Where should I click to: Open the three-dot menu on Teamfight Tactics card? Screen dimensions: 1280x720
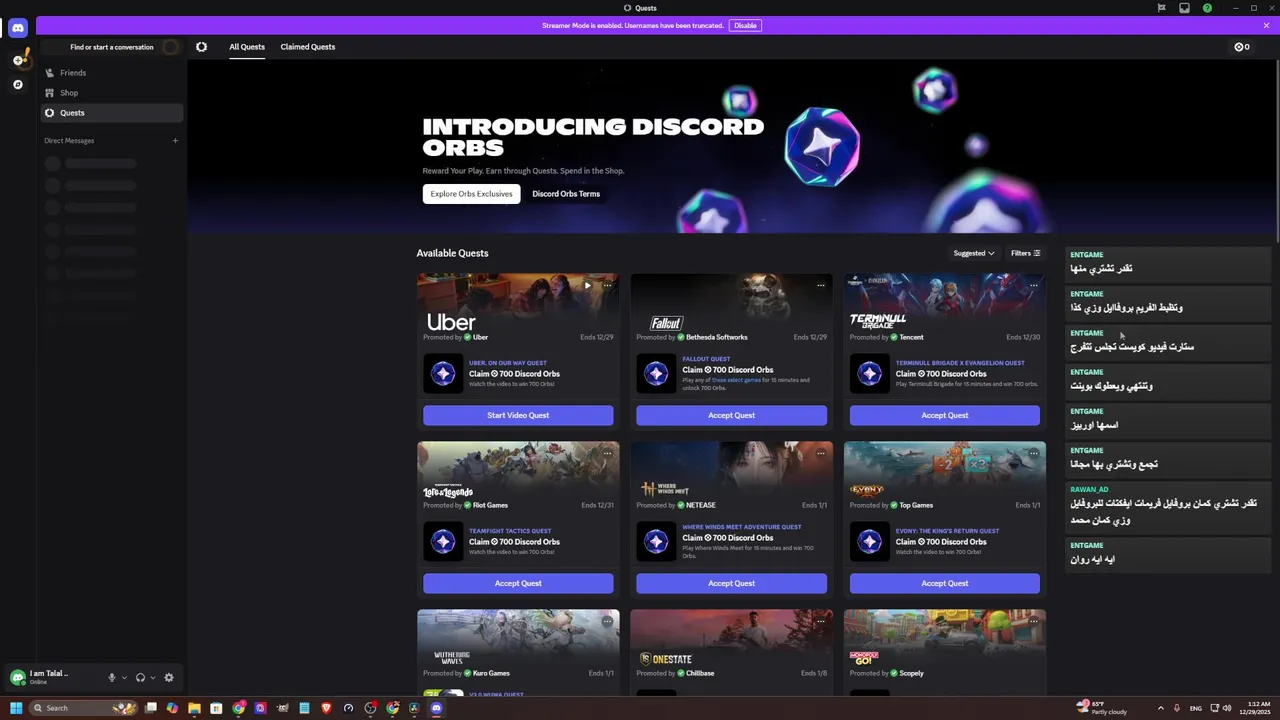(607, 453)
